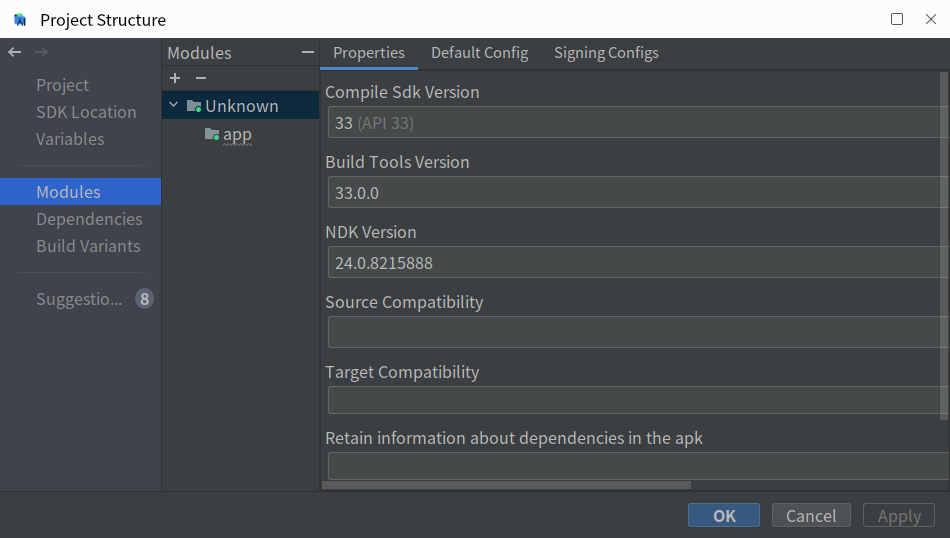Click the NDK Version input field
The image size is (950, 538).
[635, 263]
